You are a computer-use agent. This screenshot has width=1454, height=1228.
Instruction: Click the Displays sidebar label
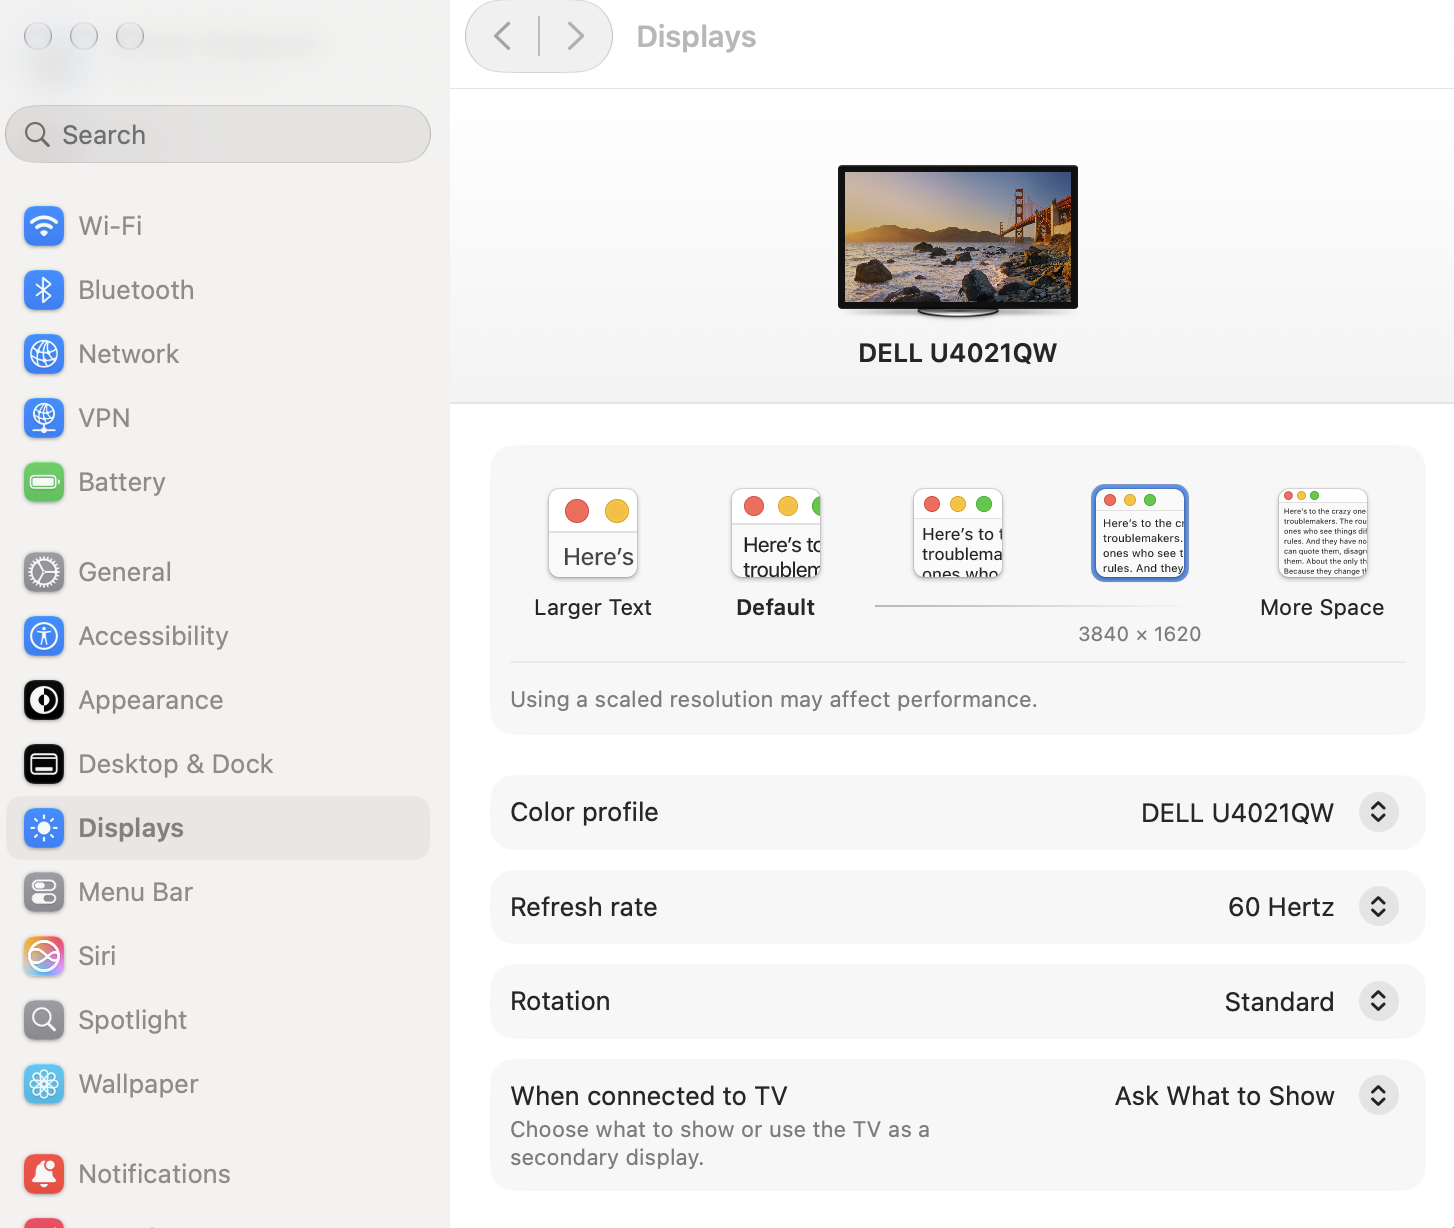pyautogui.click(x=131, y=828)
